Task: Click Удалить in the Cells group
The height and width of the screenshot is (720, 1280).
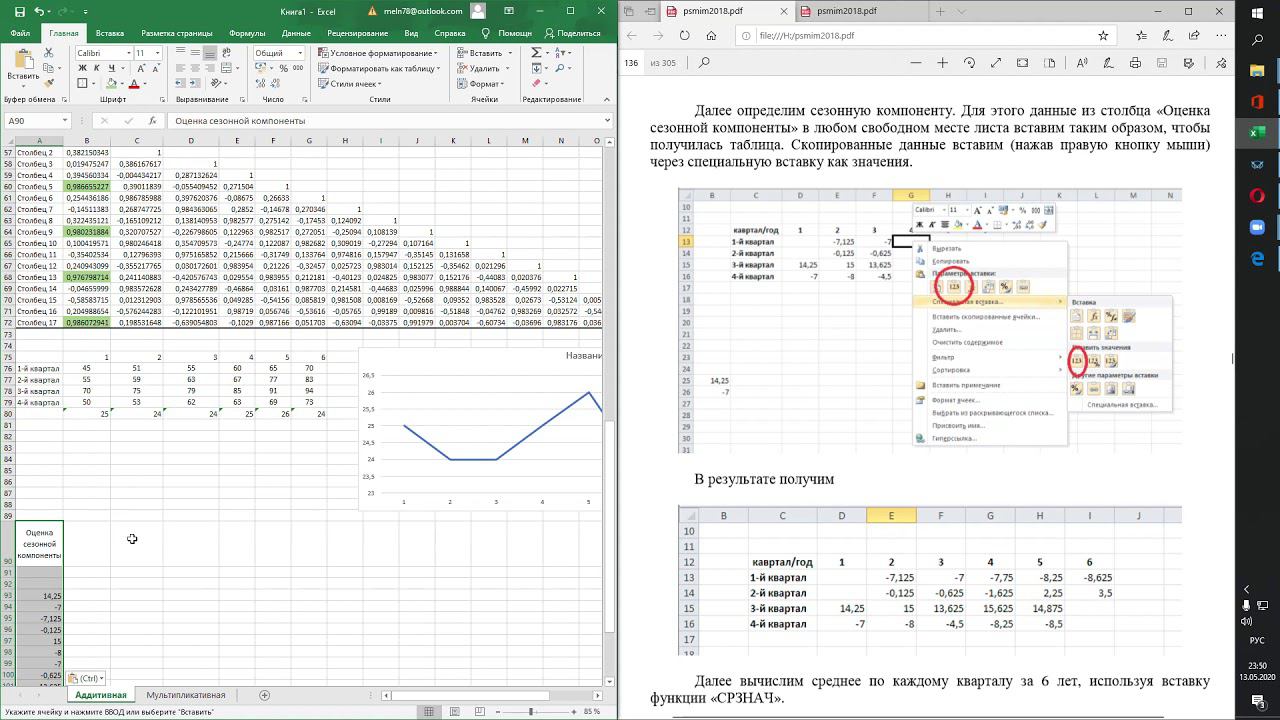Action: click(x=484, y=69)
